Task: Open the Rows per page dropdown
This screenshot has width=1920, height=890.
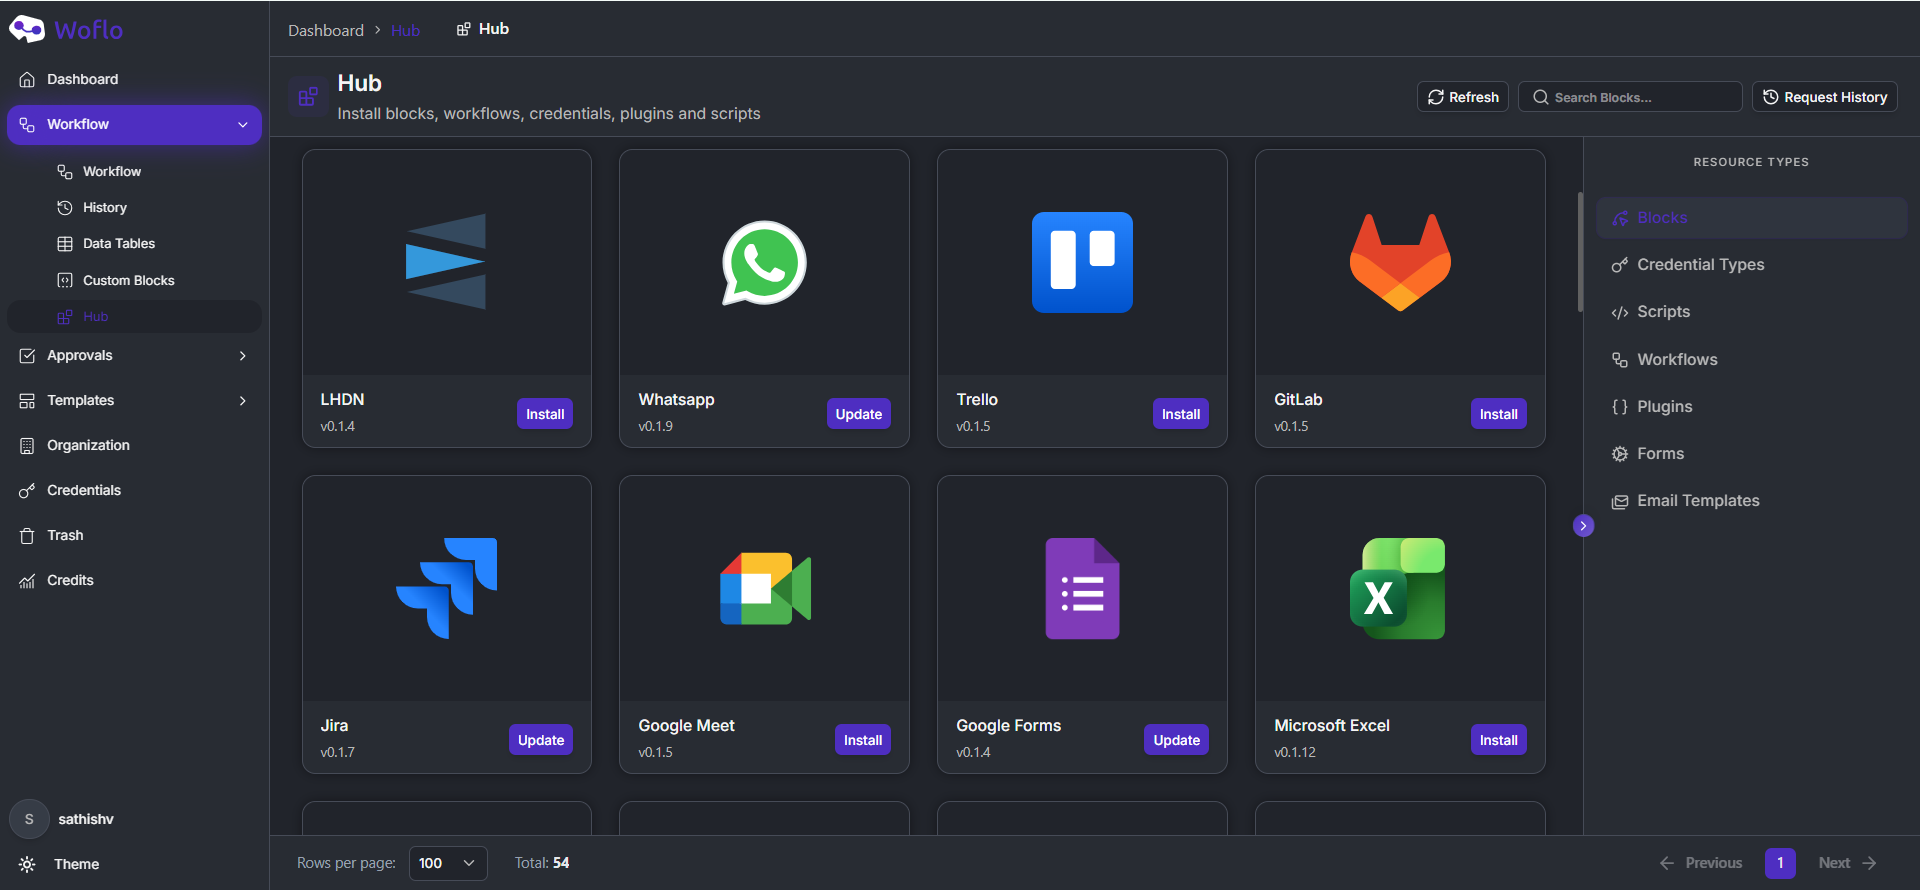Action: (x=448, y=863)
